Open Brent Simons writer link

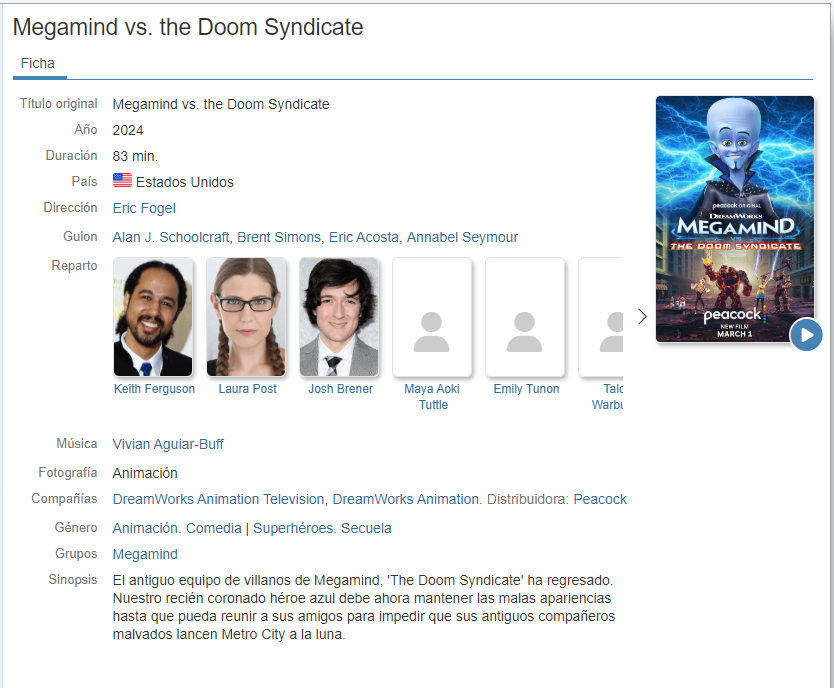(279, 237)
